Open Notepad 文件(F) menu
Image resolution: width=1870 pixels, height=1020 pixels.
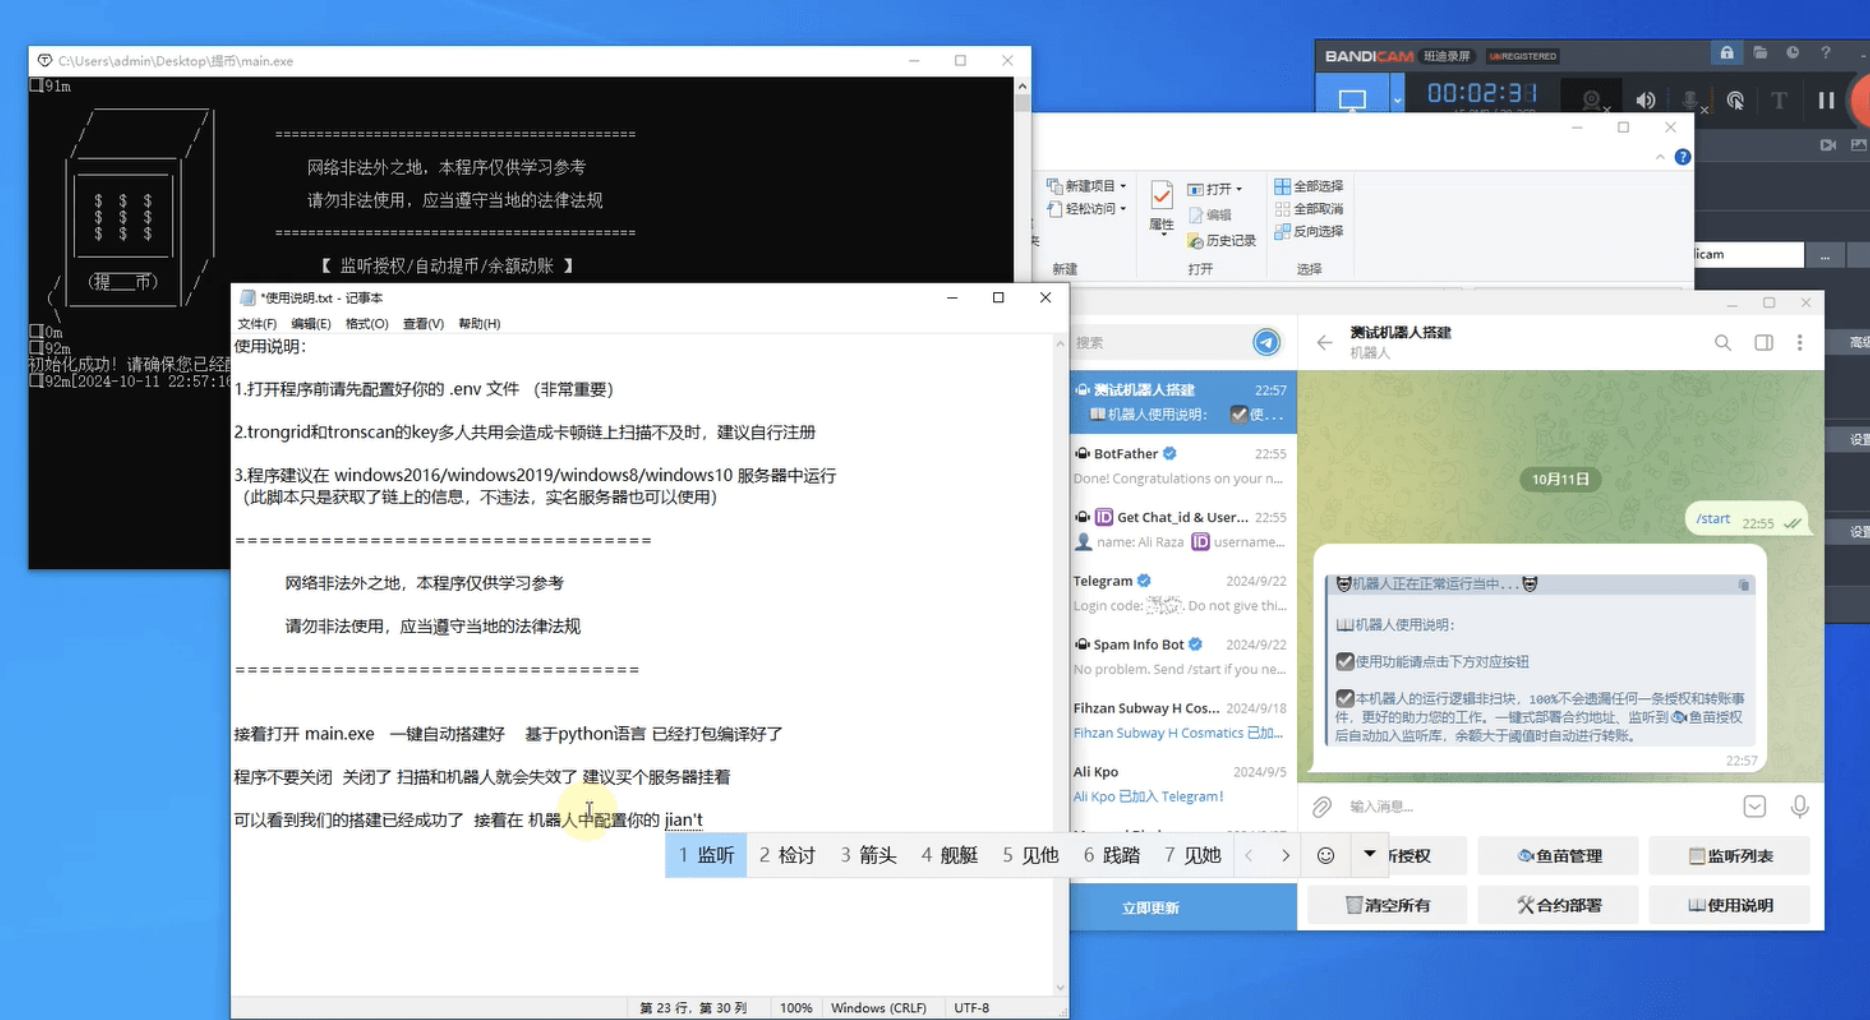point(257,324)
